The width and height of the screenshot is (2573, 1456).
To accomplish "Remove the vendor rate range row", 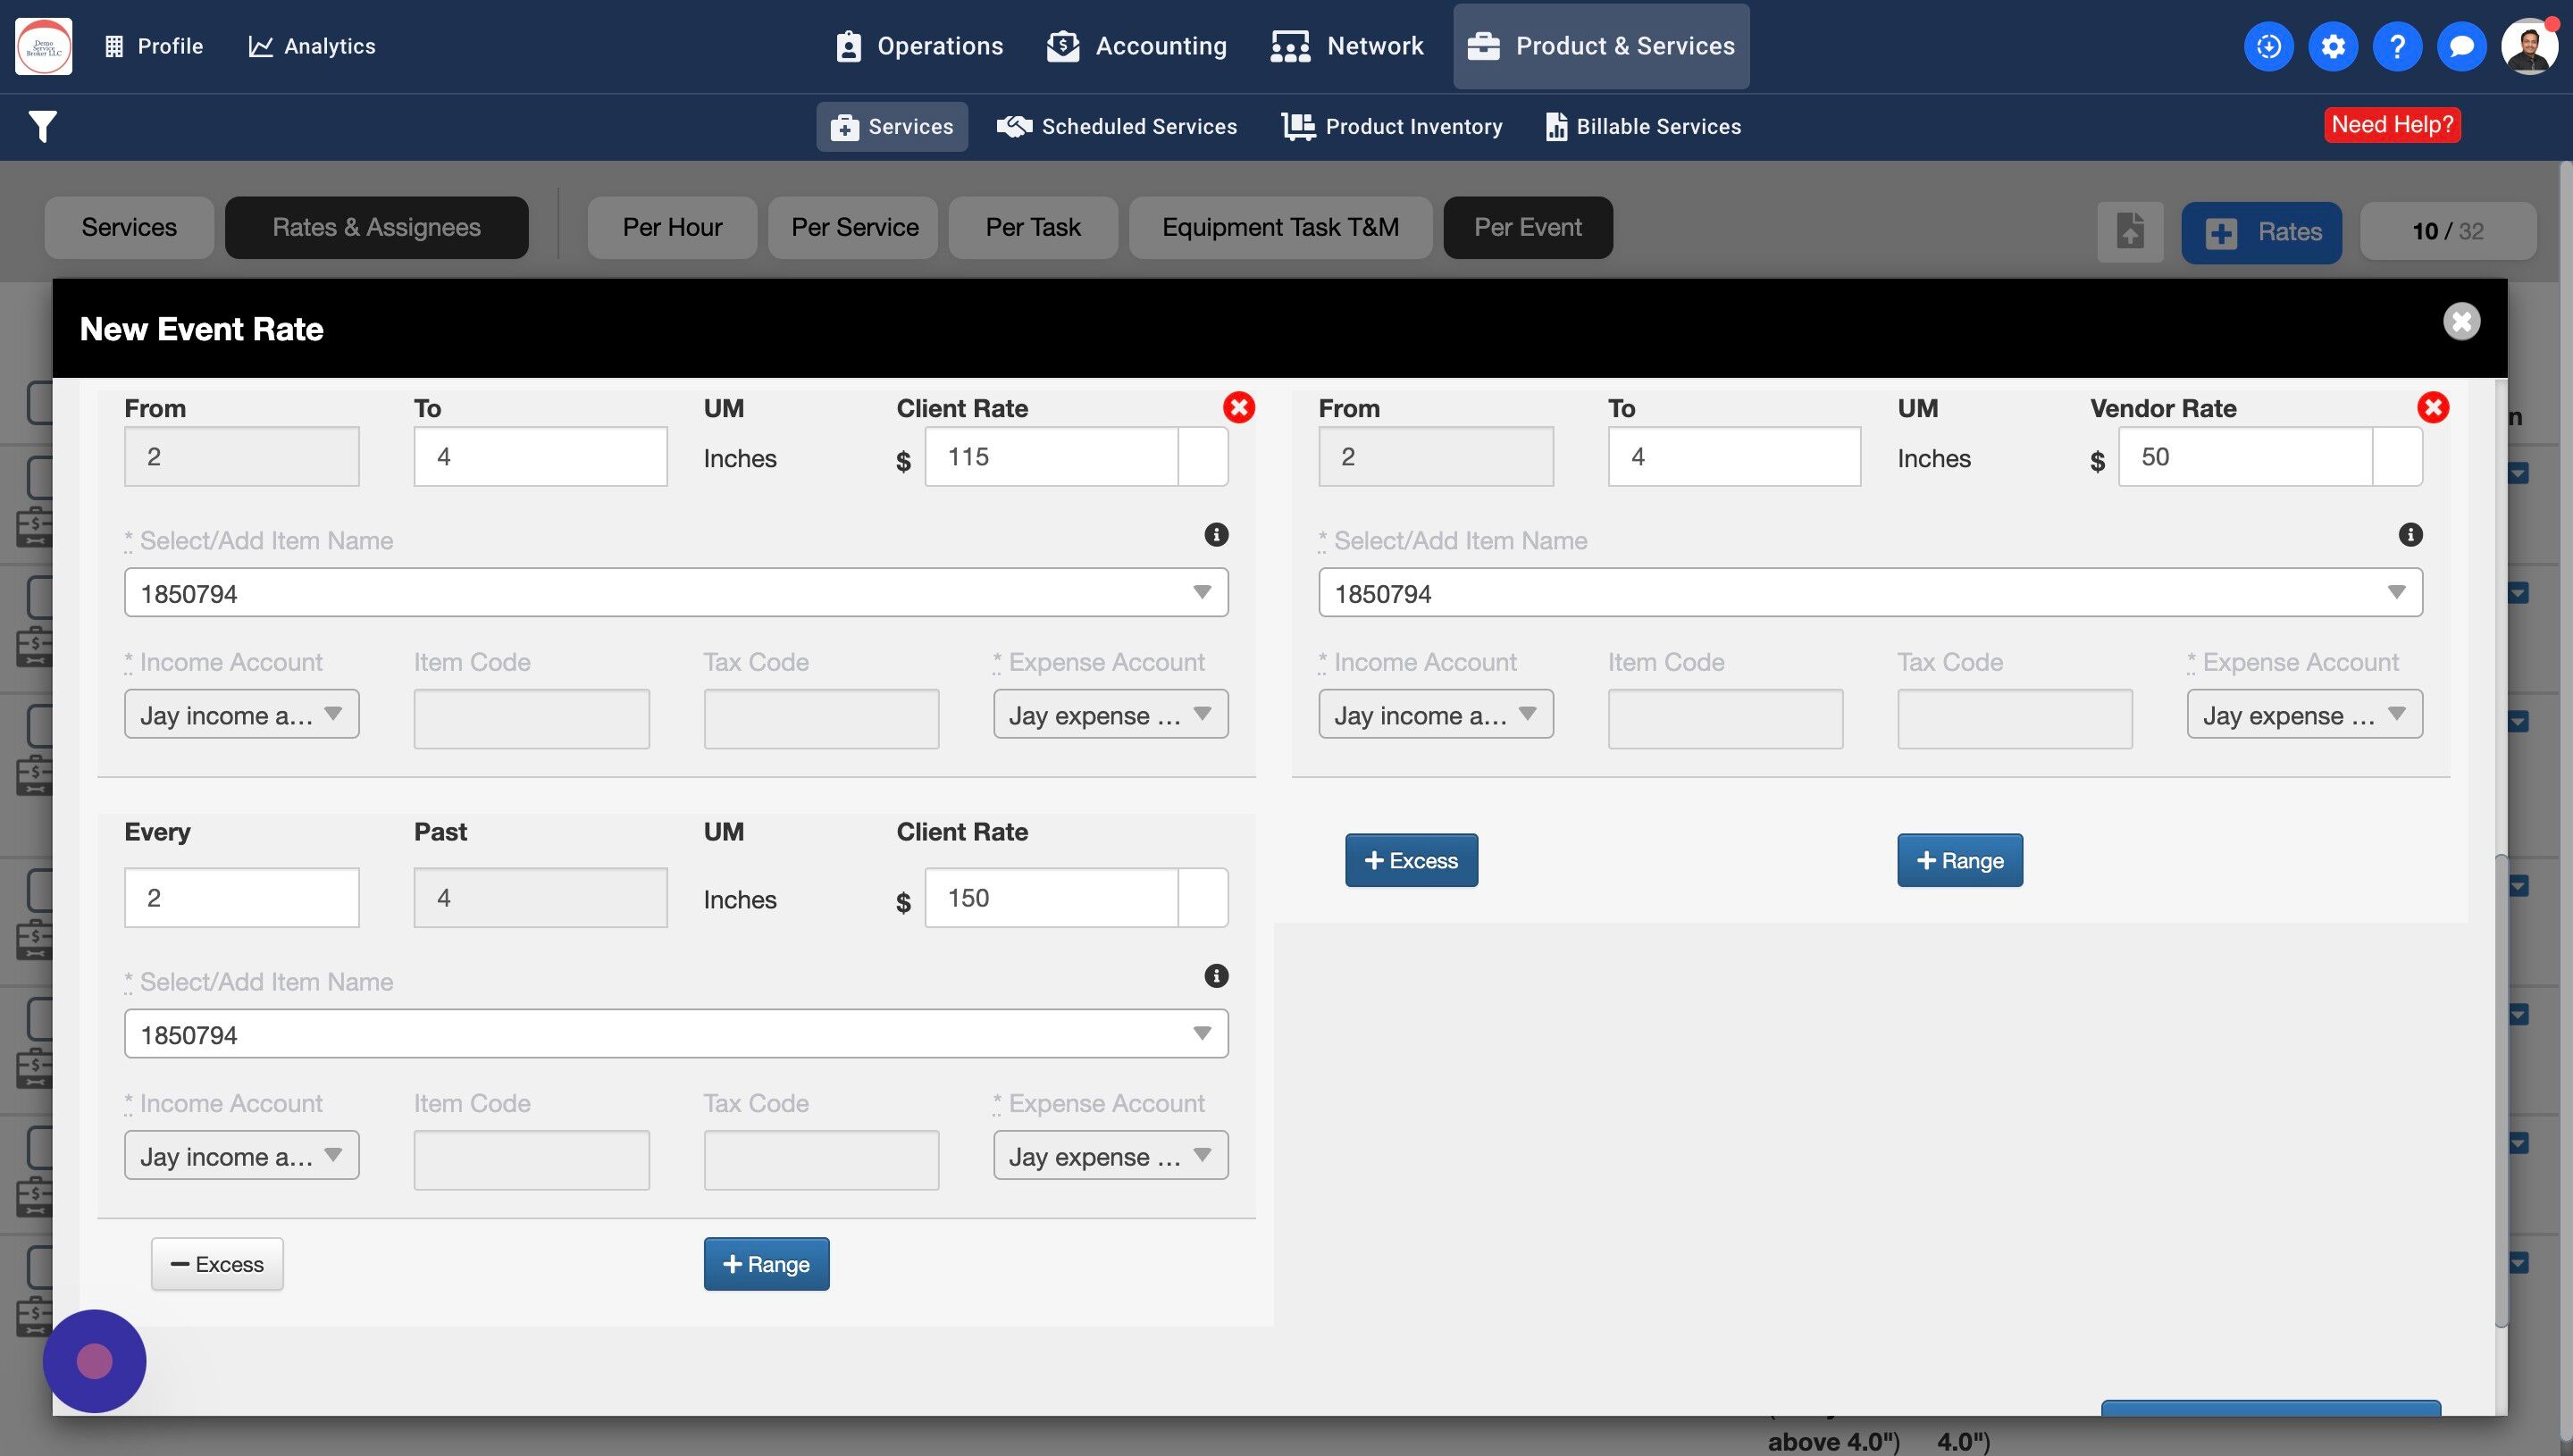I will (x=2432, y=407).
